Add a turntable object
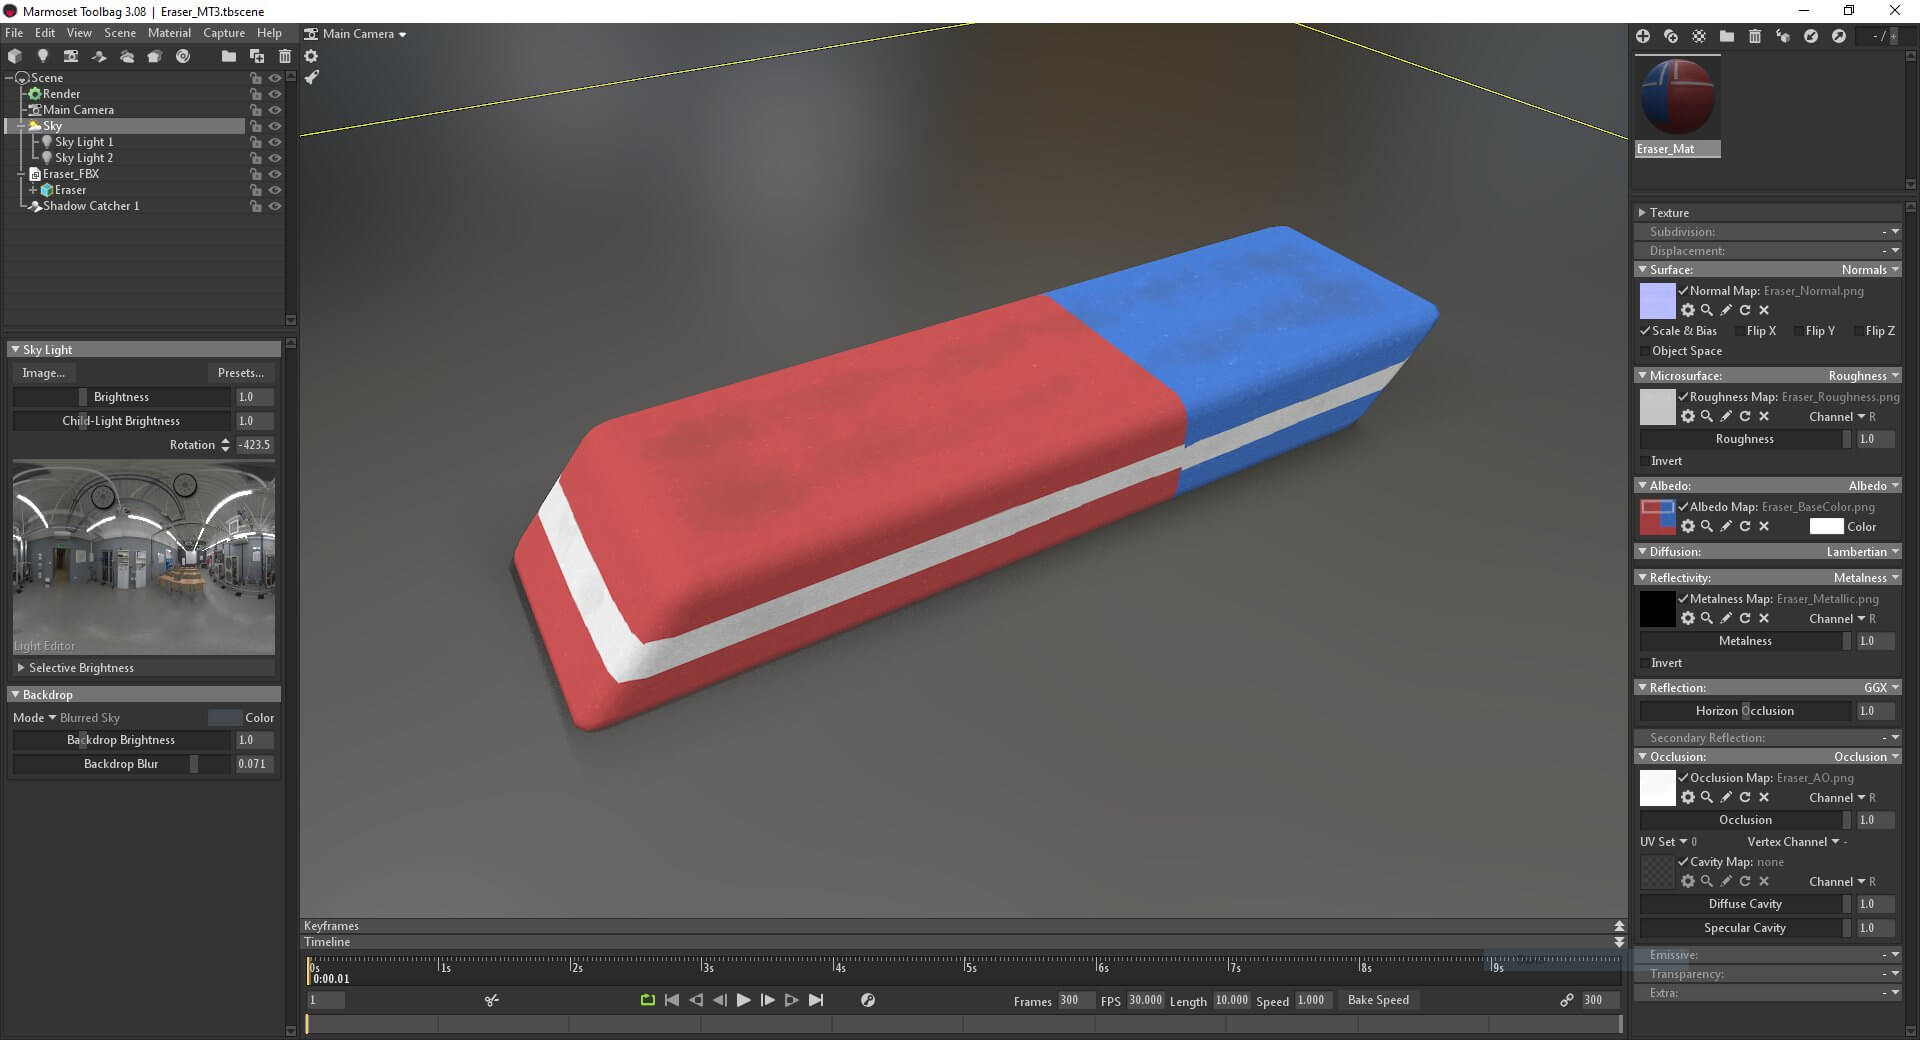The height and width of the screenshot is (1040, 1920). [183, 56]
